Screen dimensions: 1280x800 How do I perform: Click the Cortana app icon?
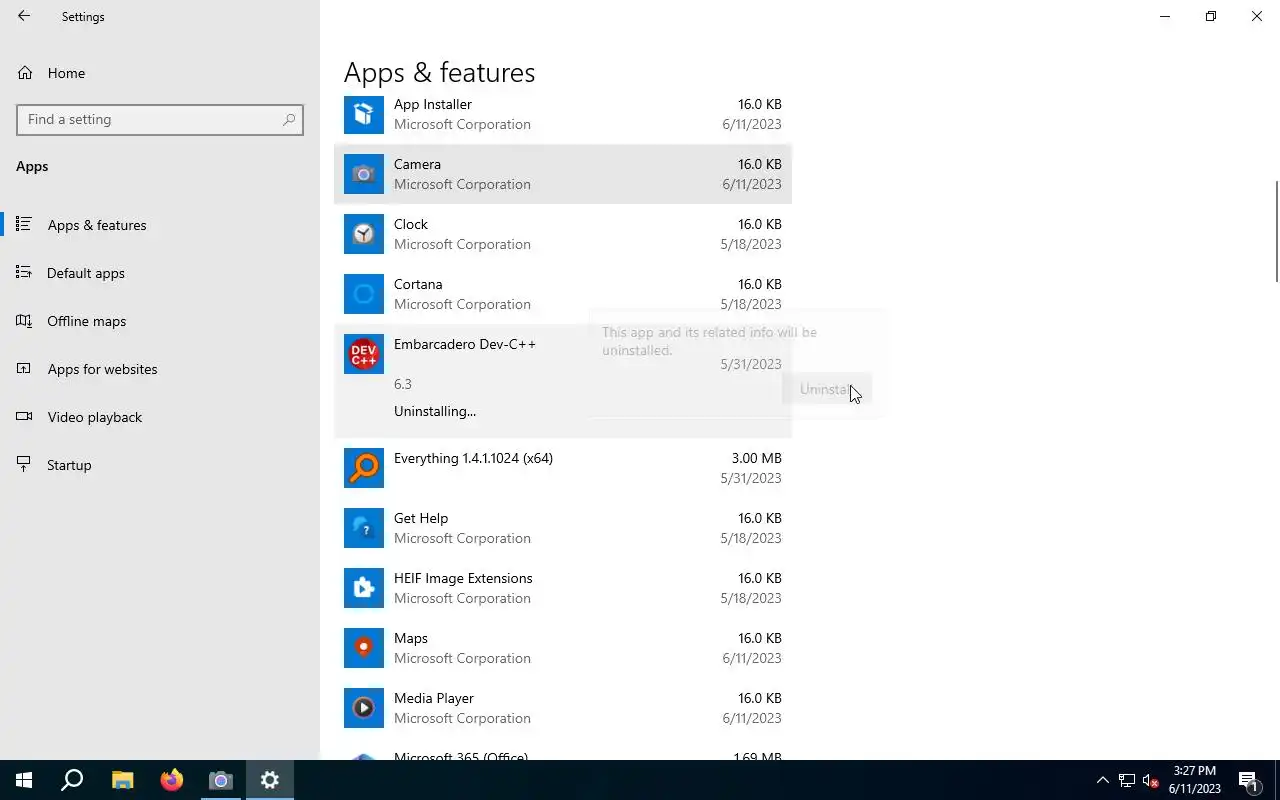pos(364,294)
